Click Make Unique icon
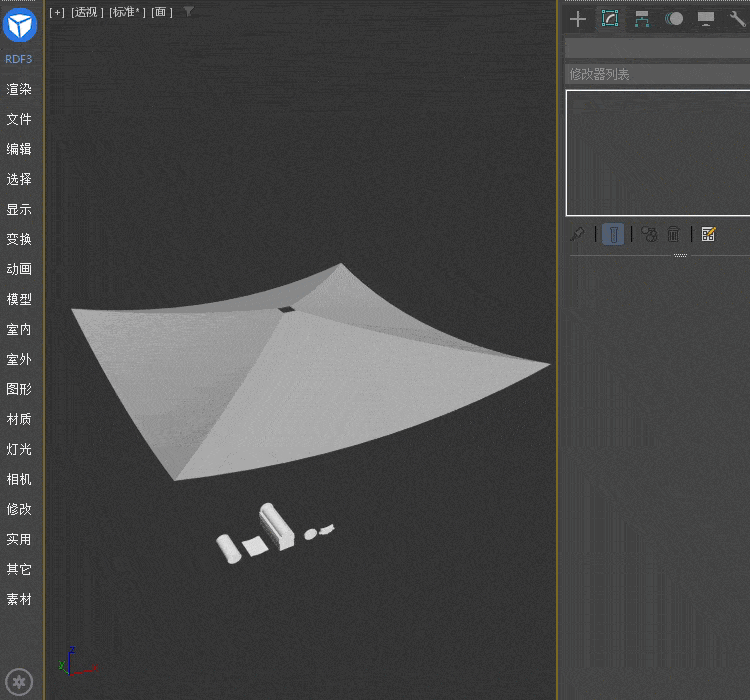This screenshot has height=700, width=750. pyautogui.click(x=649, y=234)
